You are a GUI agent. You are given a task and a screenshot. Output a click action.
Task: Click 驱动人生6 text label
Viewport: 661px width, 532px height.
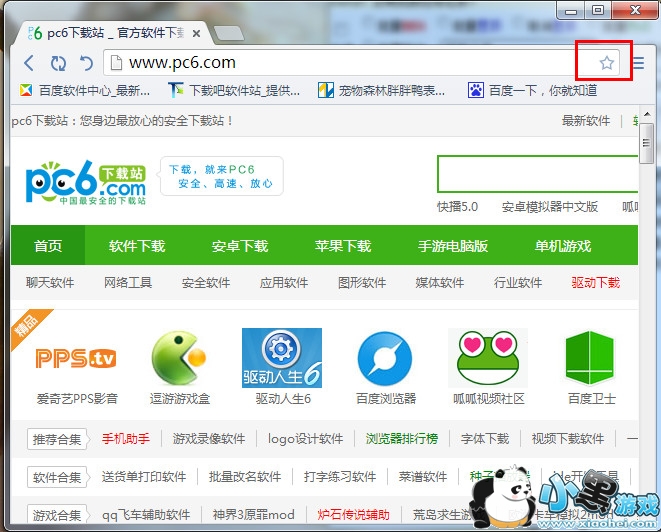[x=283, y=398]
